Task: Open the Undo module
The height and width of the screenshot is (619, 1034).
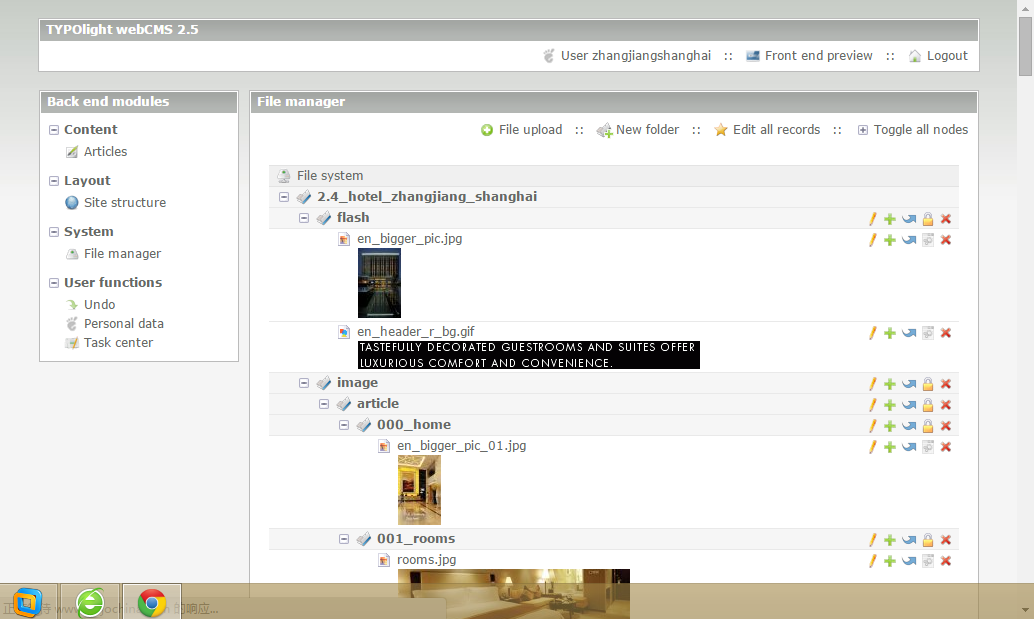Action: point(100,305)
